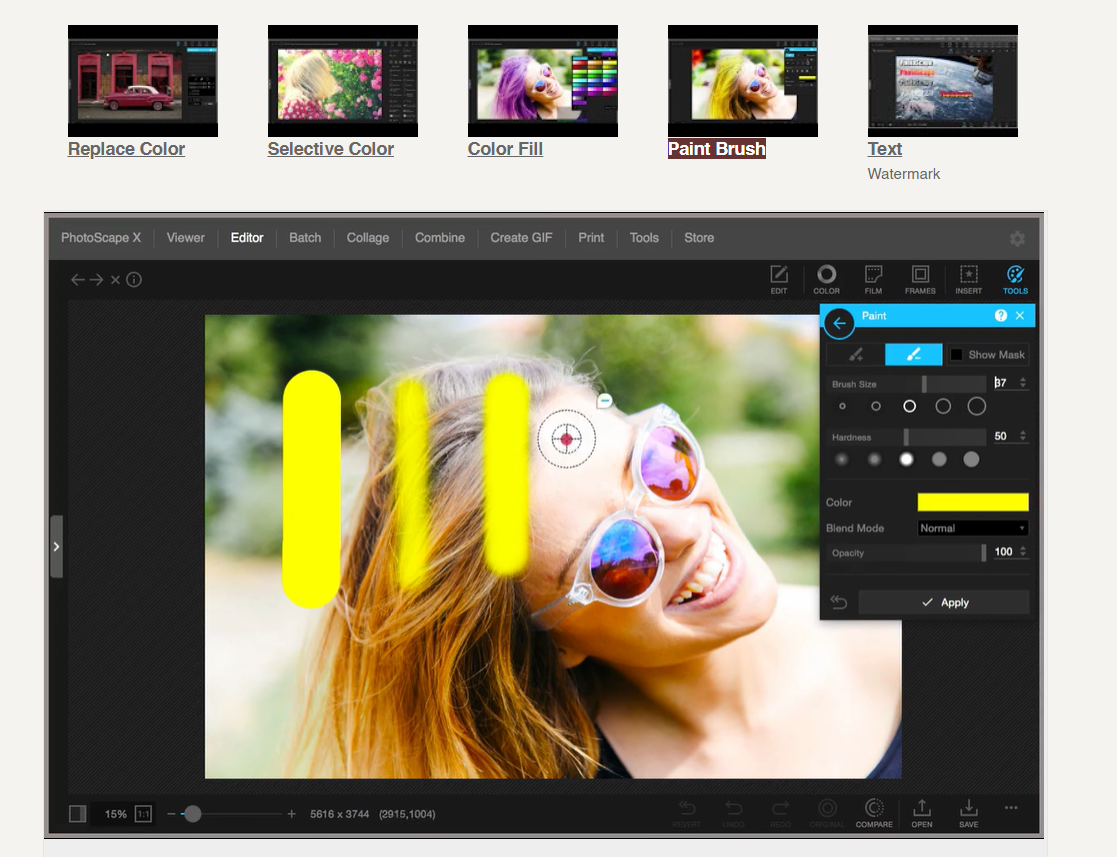Switch to the Collage tab
Image resolution: width=1117 pixels, height=857 pixels.
[x=368, y=238]
